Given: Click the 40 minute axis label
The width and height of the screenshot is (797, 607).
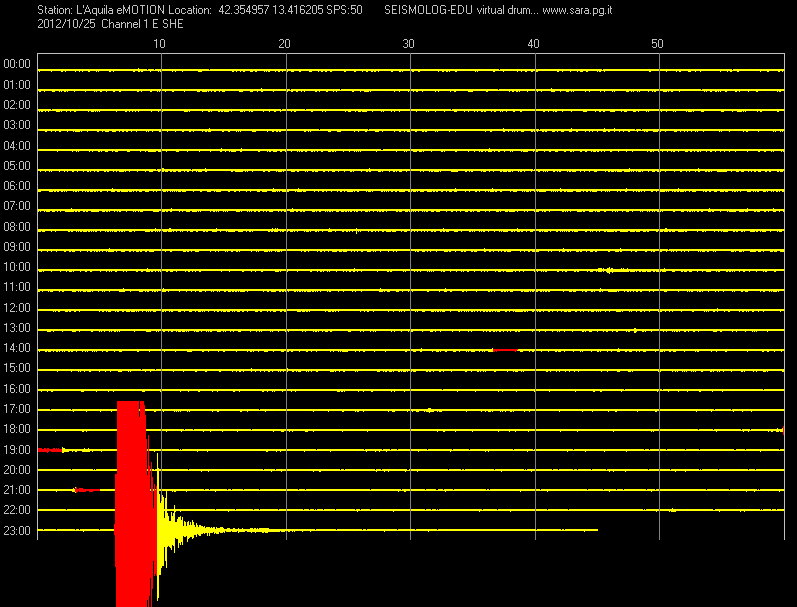Looking at the screenshot, I should [x=533, y=44].
